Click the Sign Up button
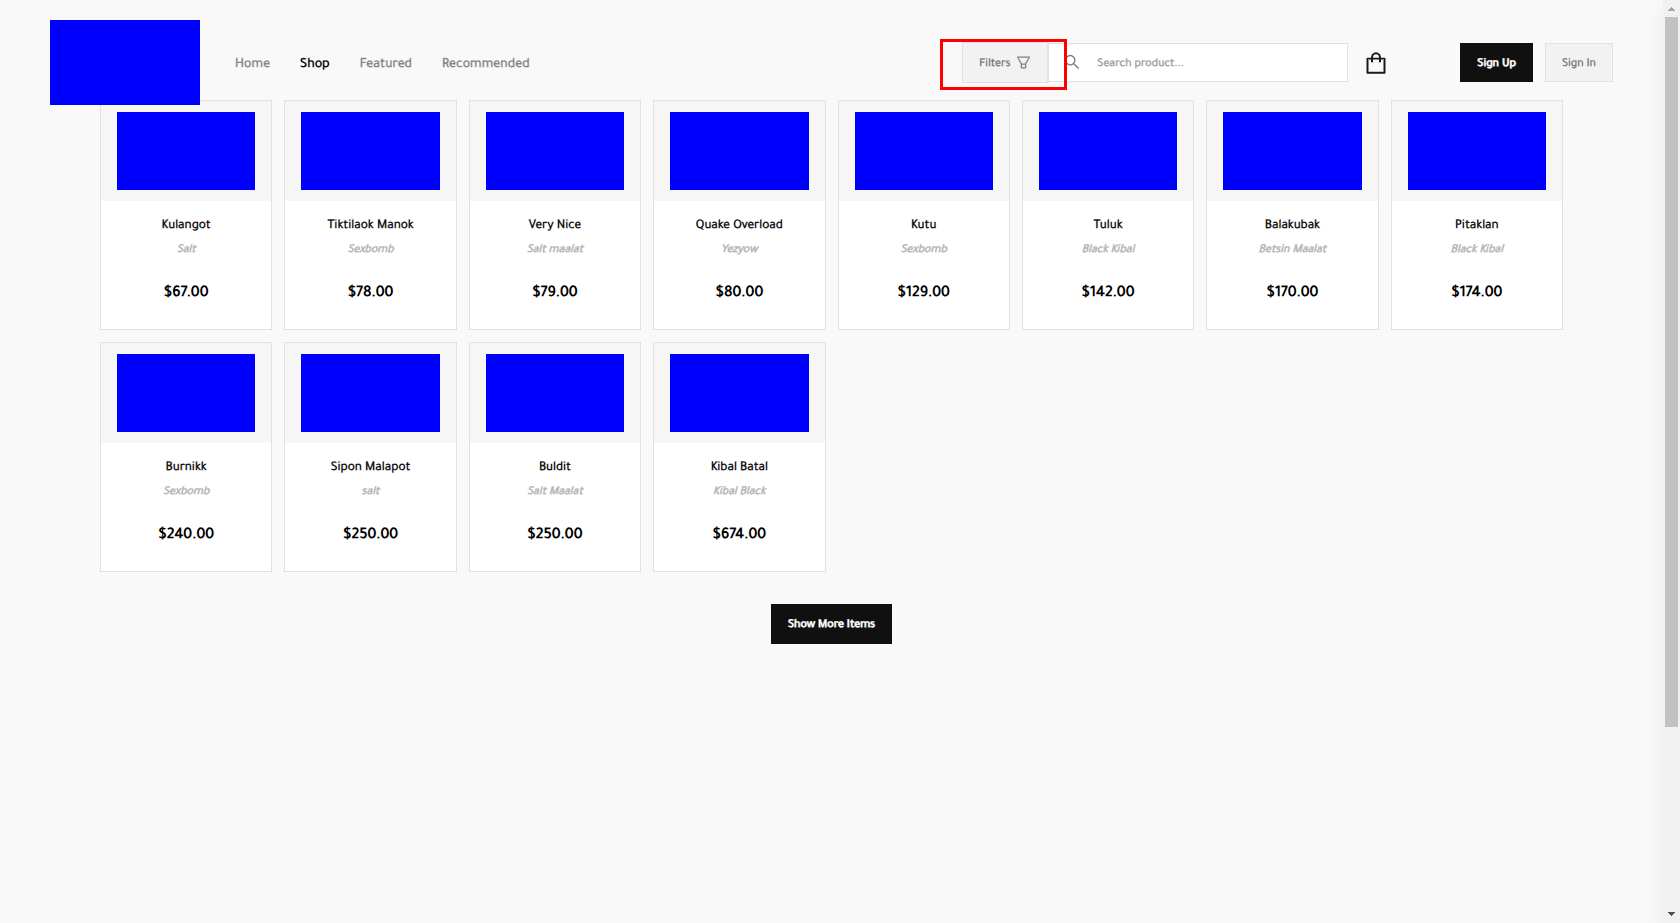This screenshot has height=923, width=1680. pyautogui.click(x=1495, y=62)
